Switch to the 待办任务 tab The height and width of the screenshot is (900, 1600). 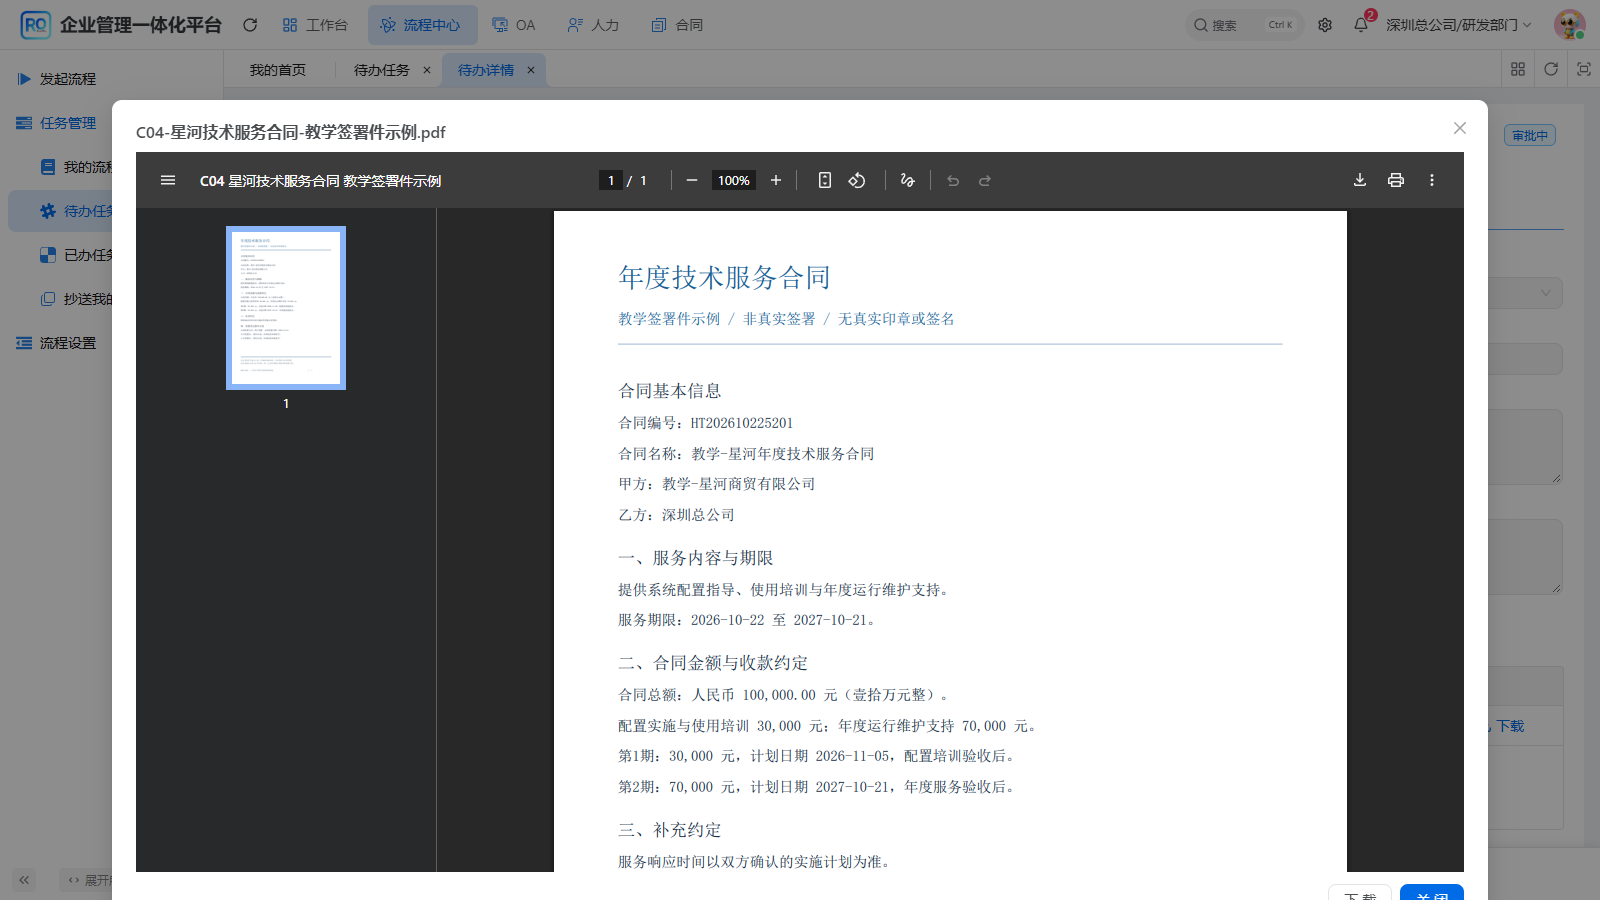pyautogui.click(x=382, y=70)
